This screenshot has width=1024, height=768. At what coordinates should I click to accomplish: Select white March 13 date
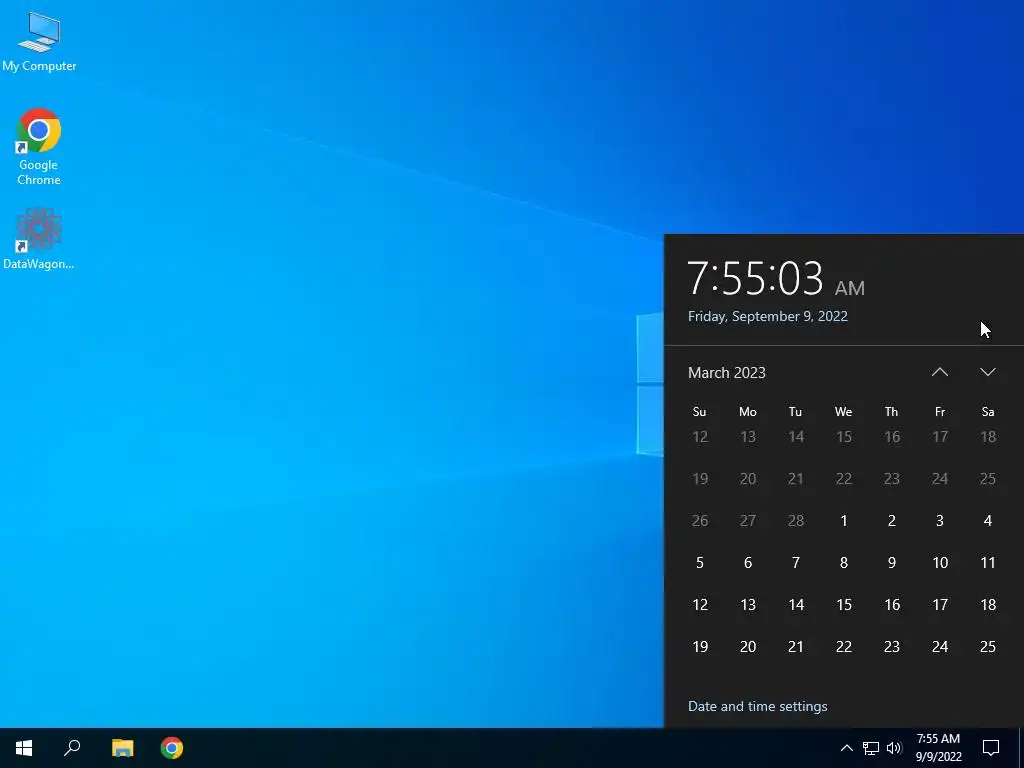pyautogui.click(x=748, y=605)
